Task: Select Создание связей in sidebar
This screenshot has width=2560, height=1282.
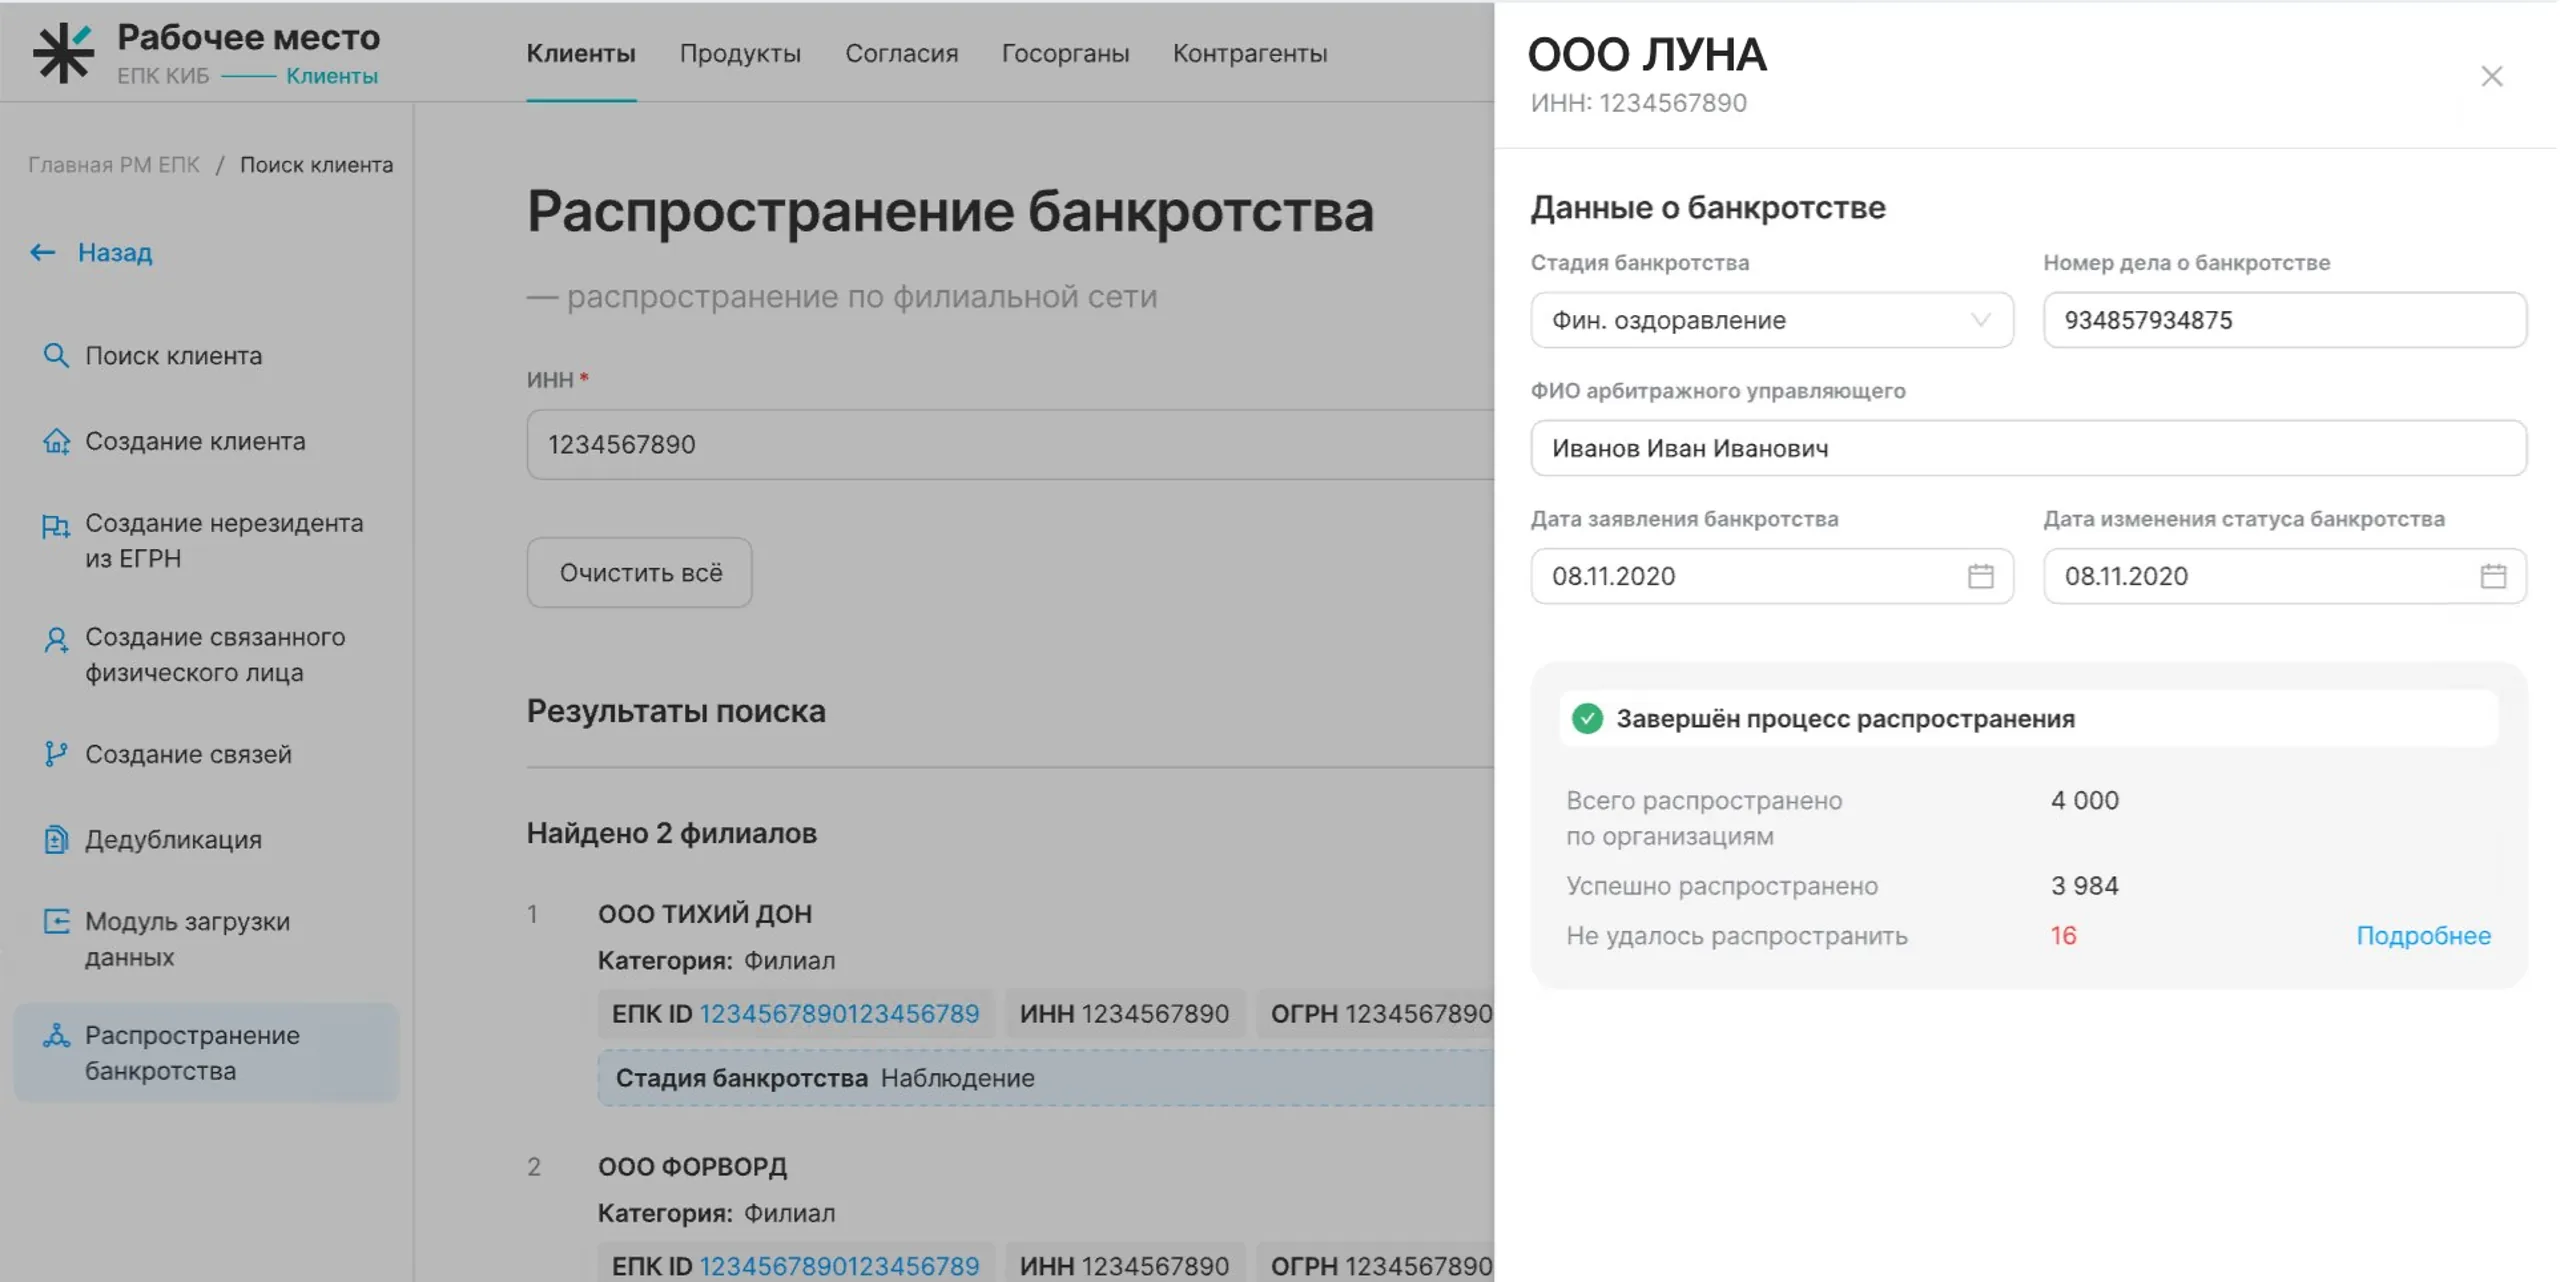Action: (x=188, y=754)
